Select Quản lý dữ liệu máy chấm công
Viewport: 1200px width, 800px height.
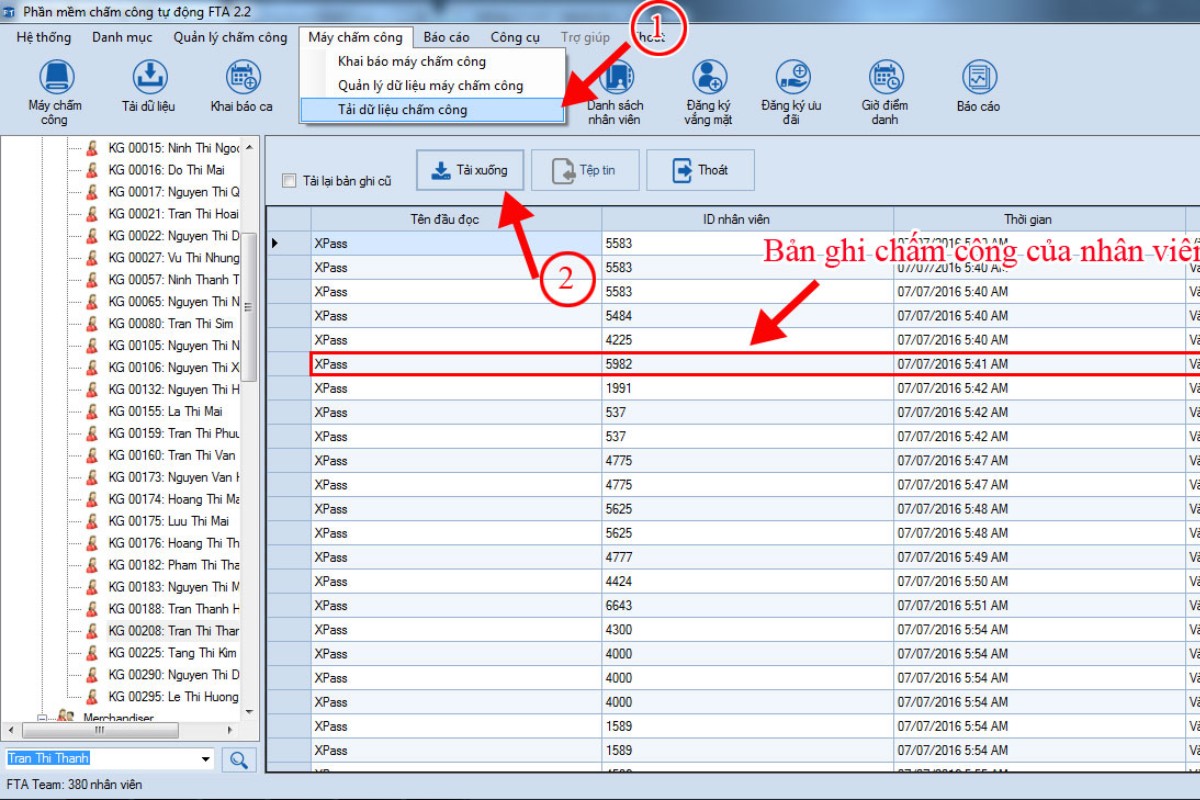tap(432, 86)
